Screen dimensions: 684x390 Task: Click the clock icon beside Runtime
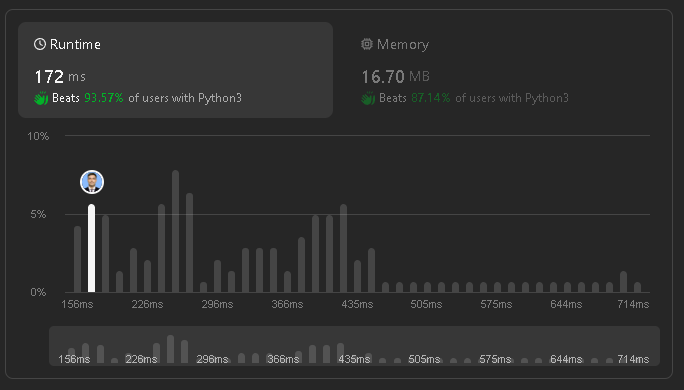point(40,44)
